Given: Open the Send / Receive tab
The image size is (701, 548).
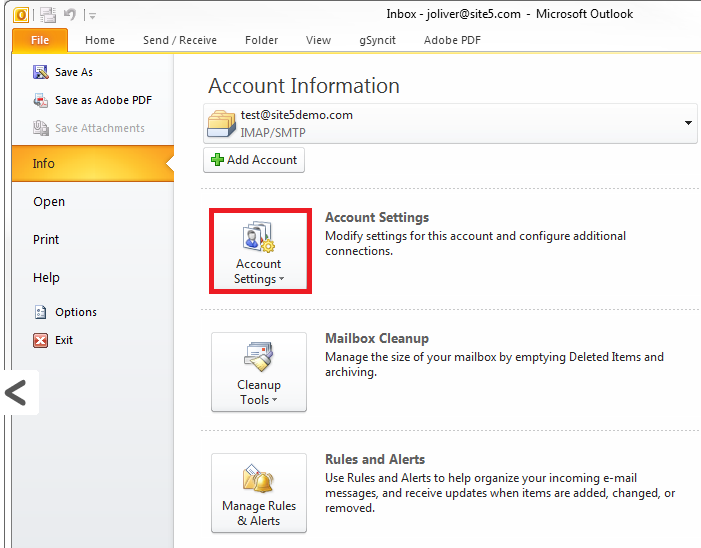Looking at the screenshot, I should [x=179, y=40].
